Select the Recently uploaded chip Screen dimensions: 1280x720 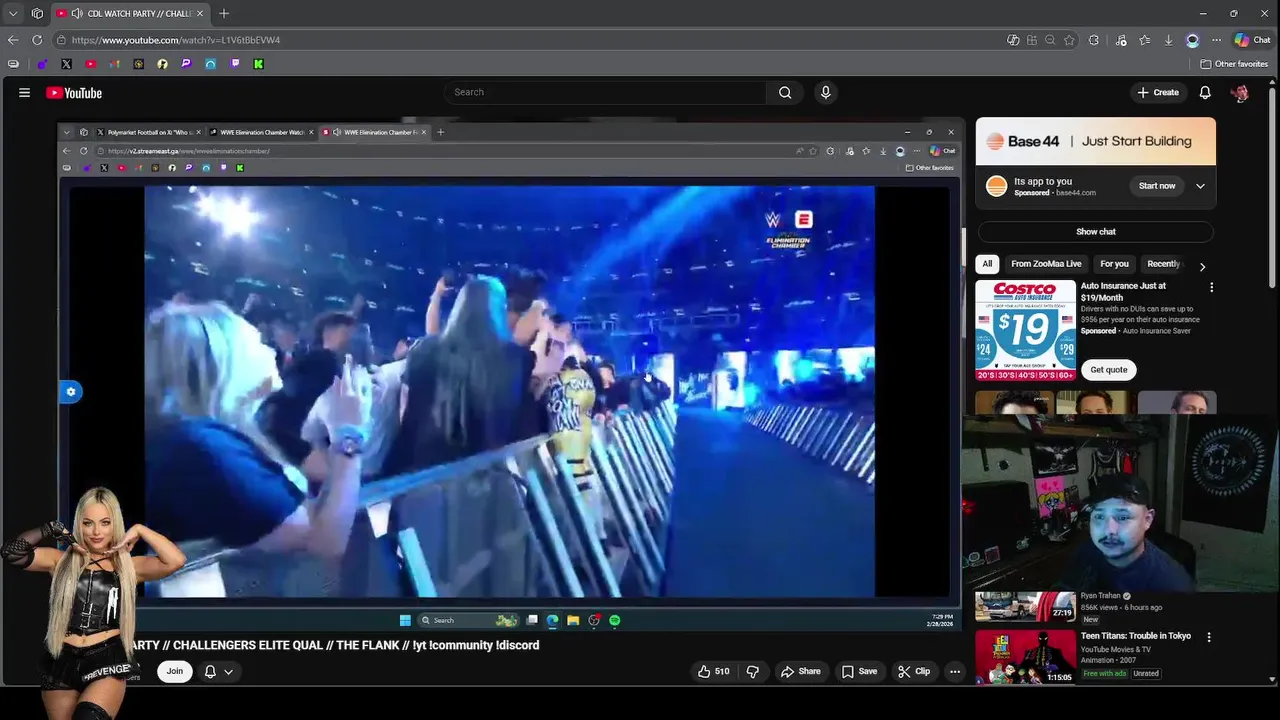point(1164,264)
